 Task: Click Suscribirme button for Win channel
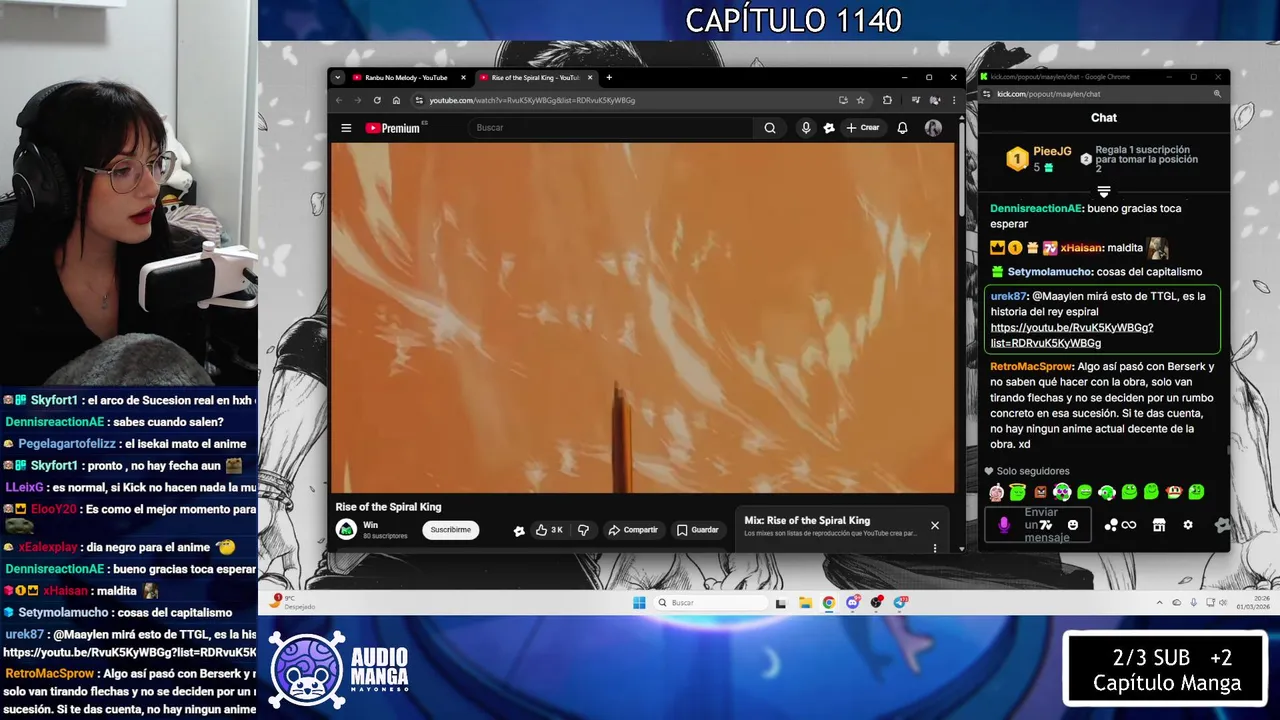pos(450,530)
